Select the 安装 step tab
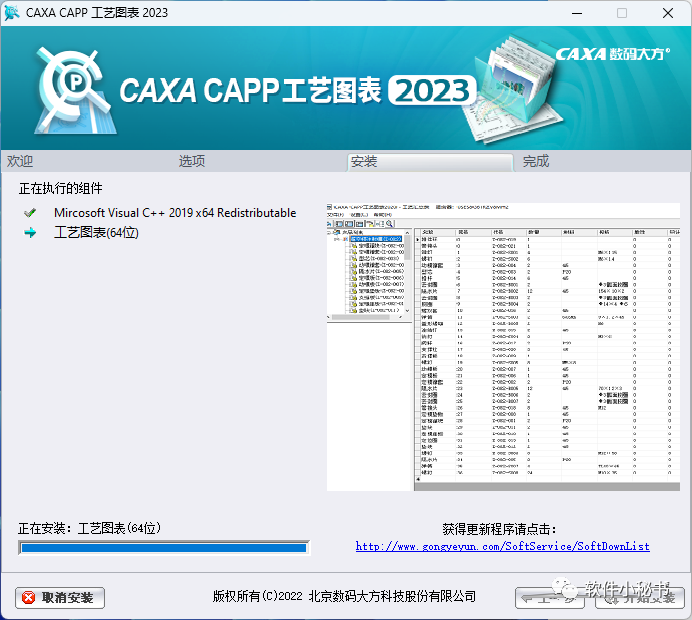692x620 pixels. [430, 162]
